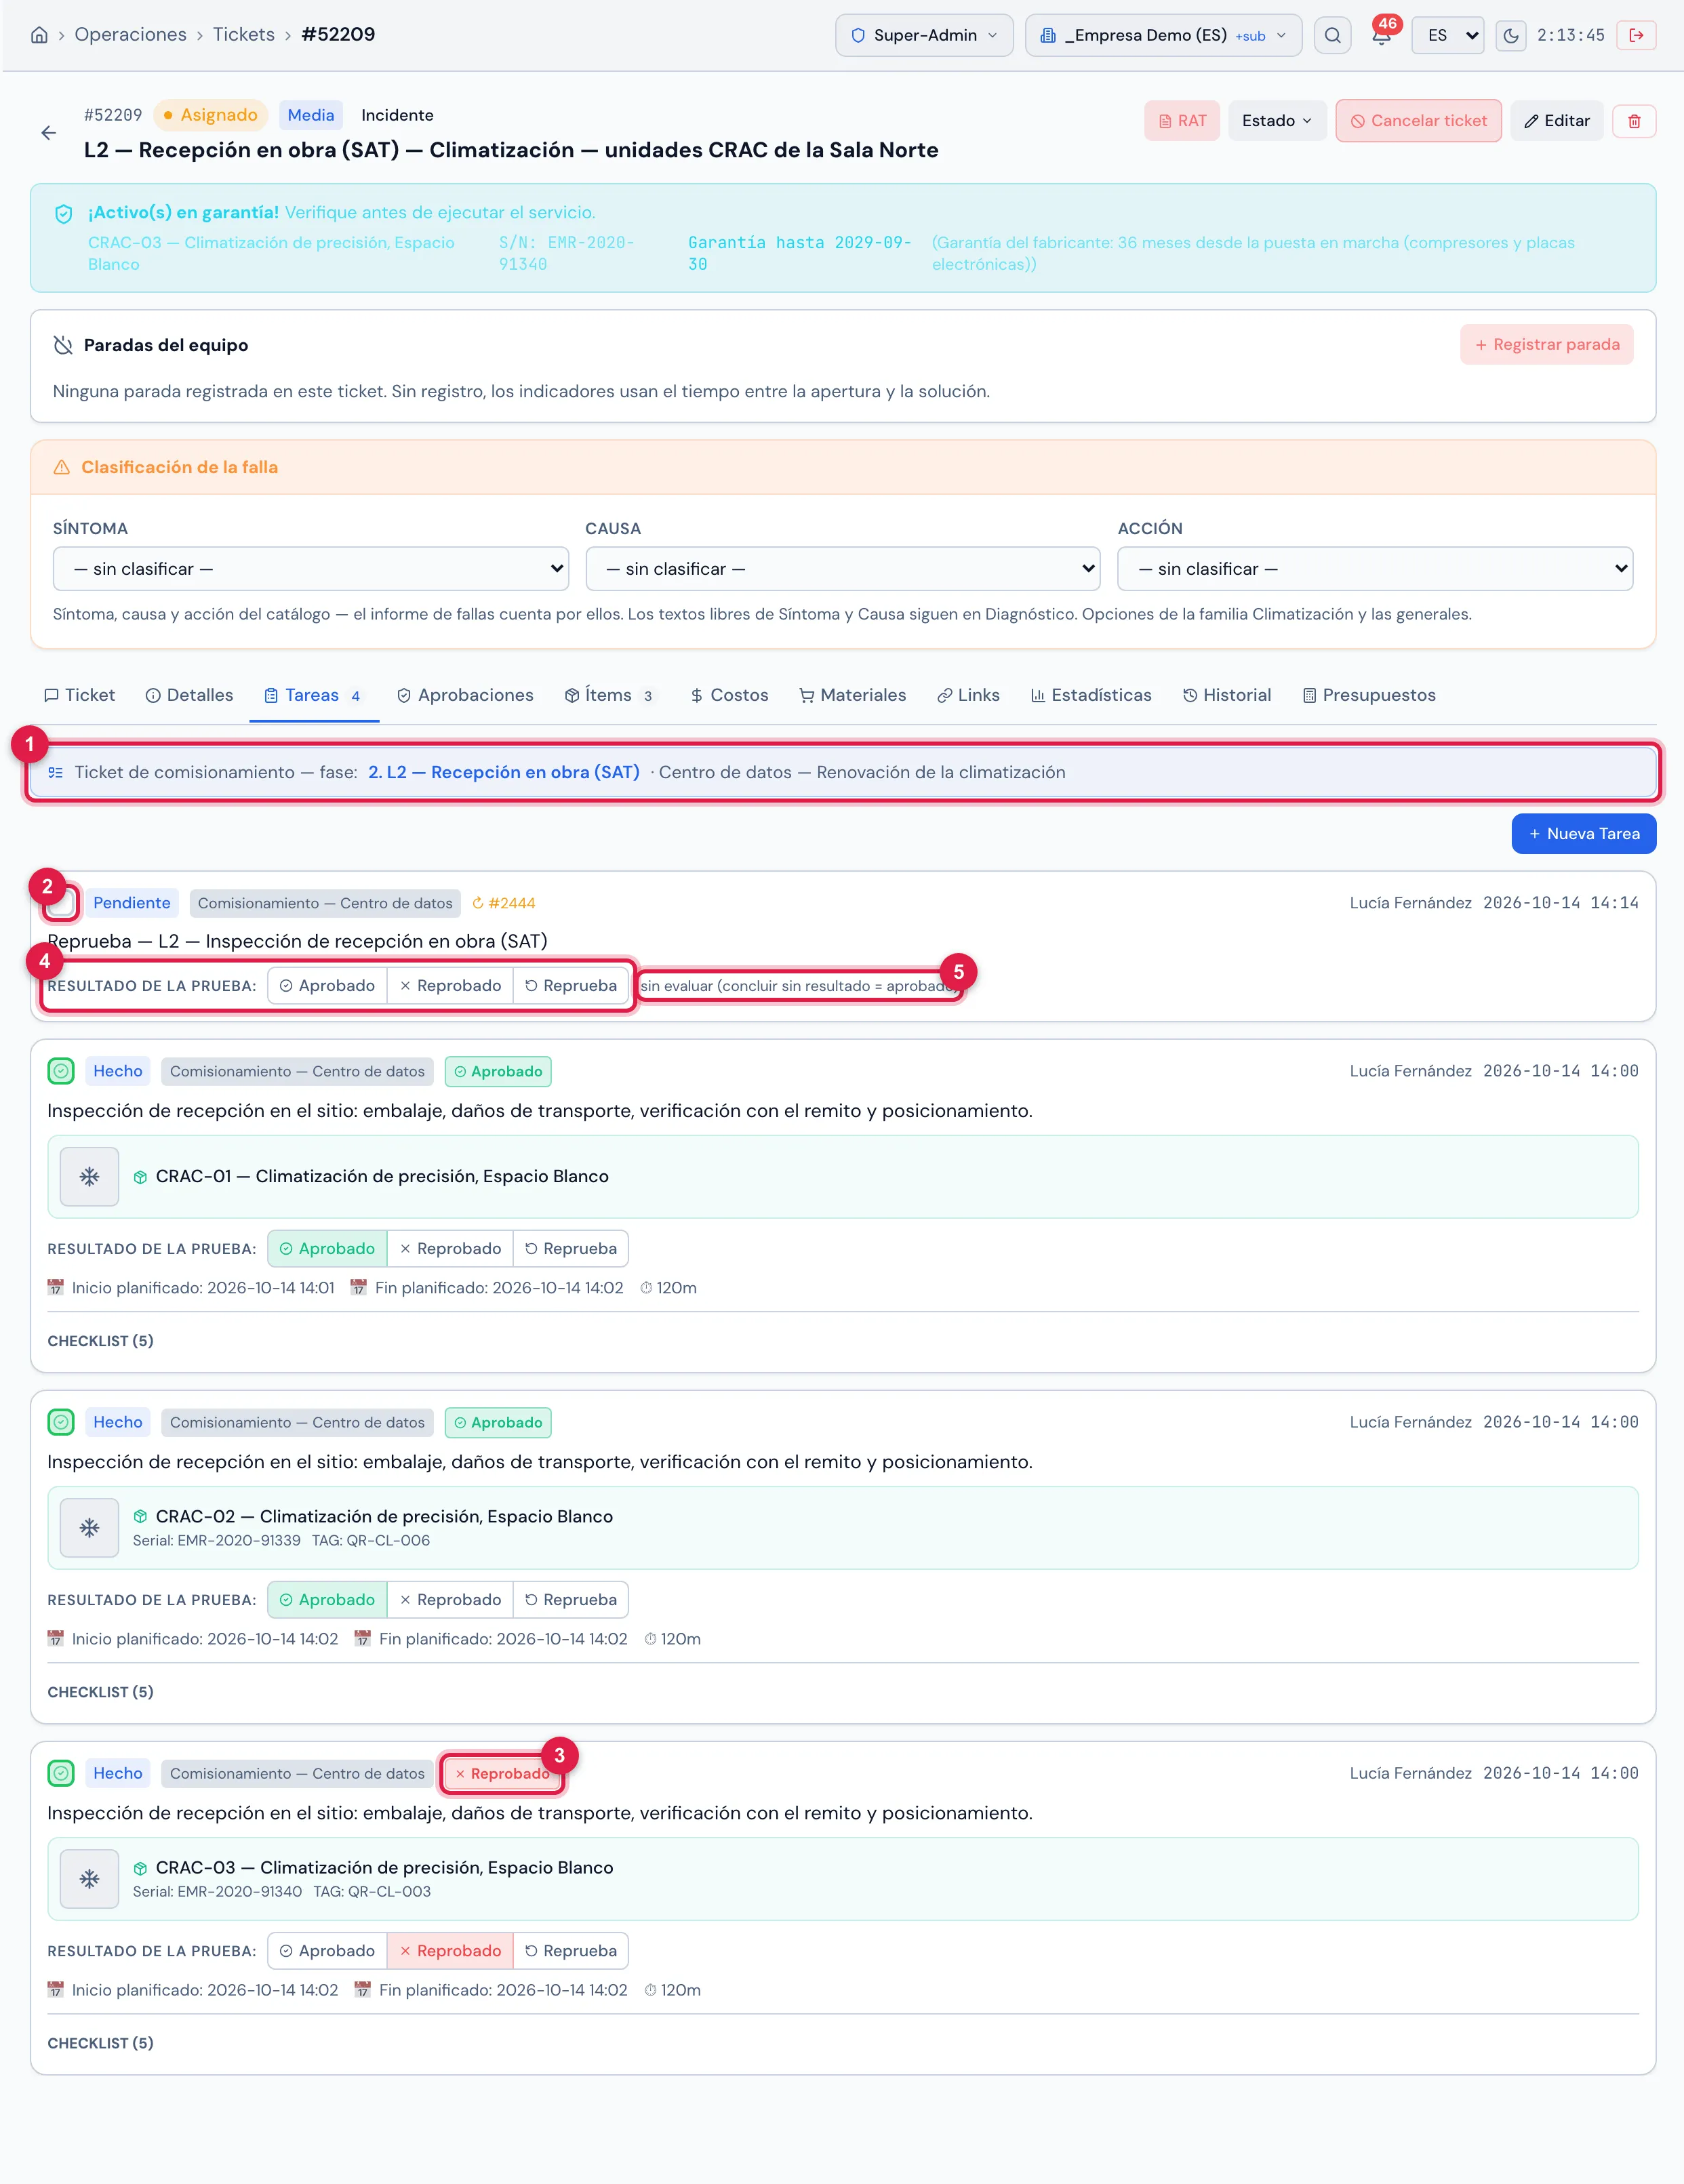Click retest reference #2444
The width and height of the screenshot is (1684, 2184).
pyautogui.click(x=504, y=903)
